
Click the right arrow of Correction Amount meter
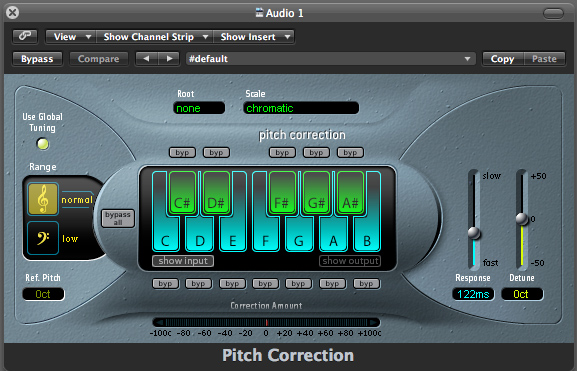coord(374,322)
